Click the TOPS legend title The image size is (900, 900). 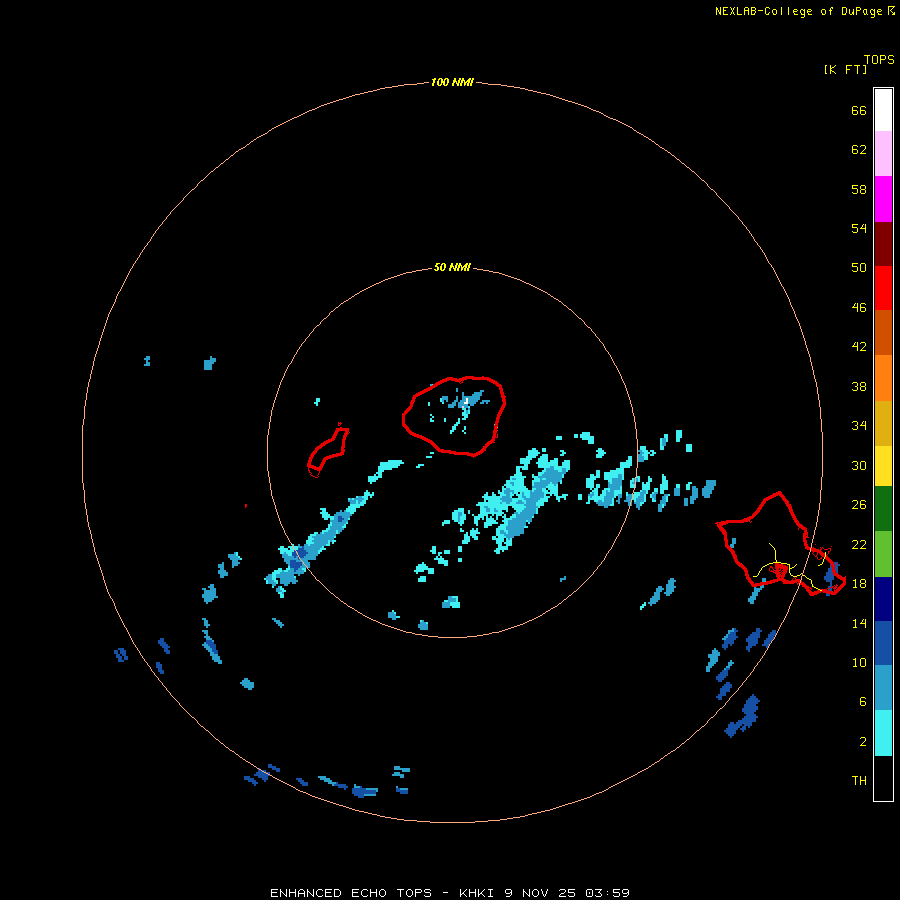pos(879,59)
